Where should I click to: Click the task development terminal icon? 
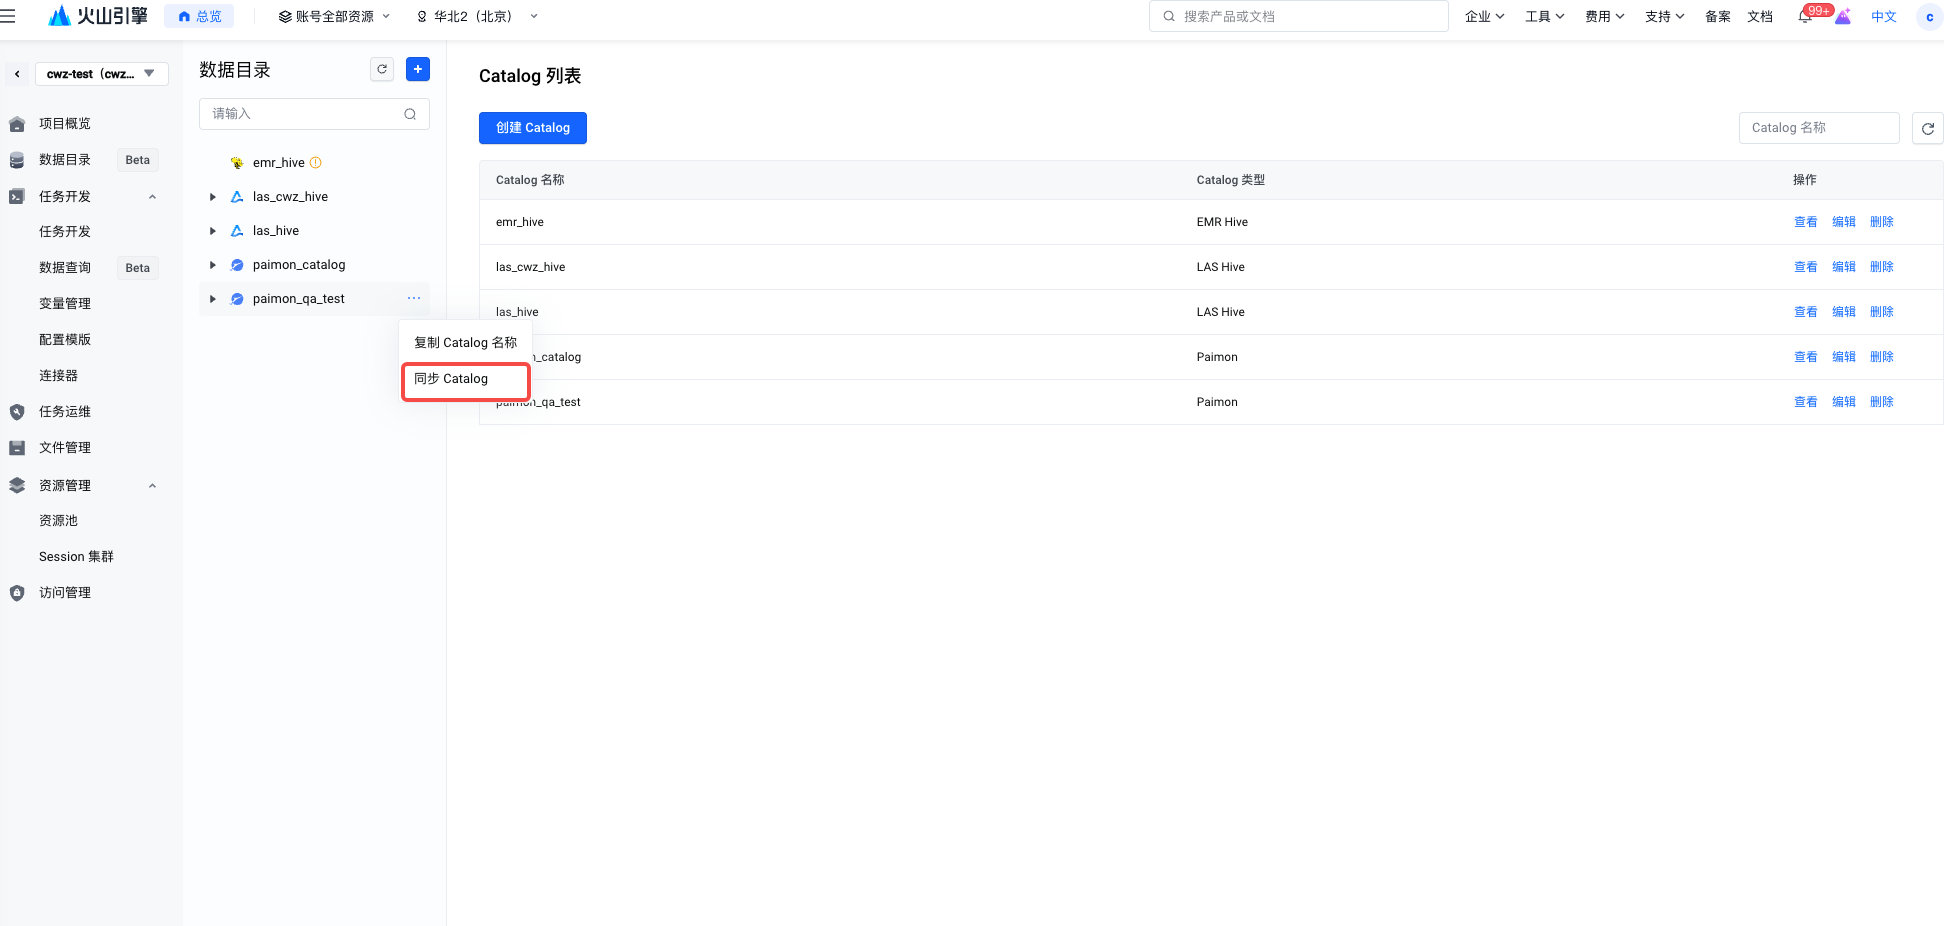(17, 197)
